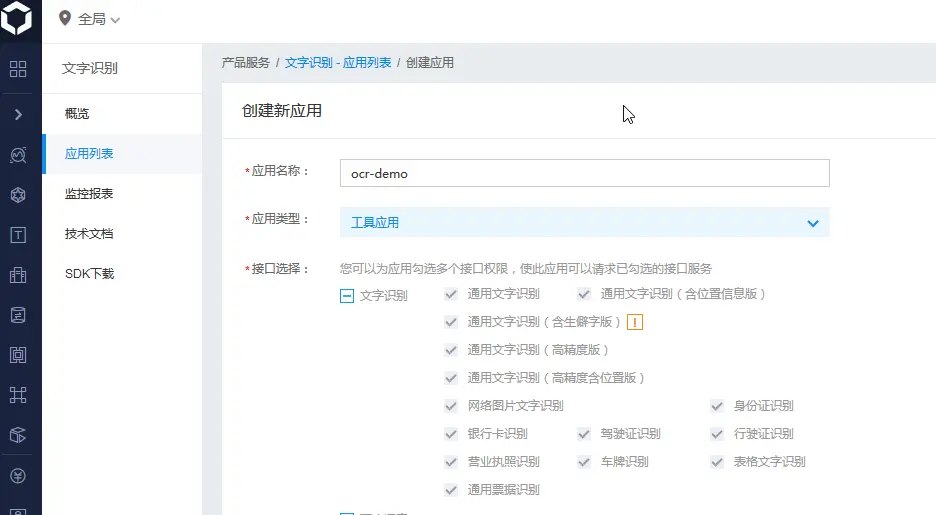Screen dimensions: 936x515
Task: Open the hexagon star sidebar icon
Action: (18, 195)
